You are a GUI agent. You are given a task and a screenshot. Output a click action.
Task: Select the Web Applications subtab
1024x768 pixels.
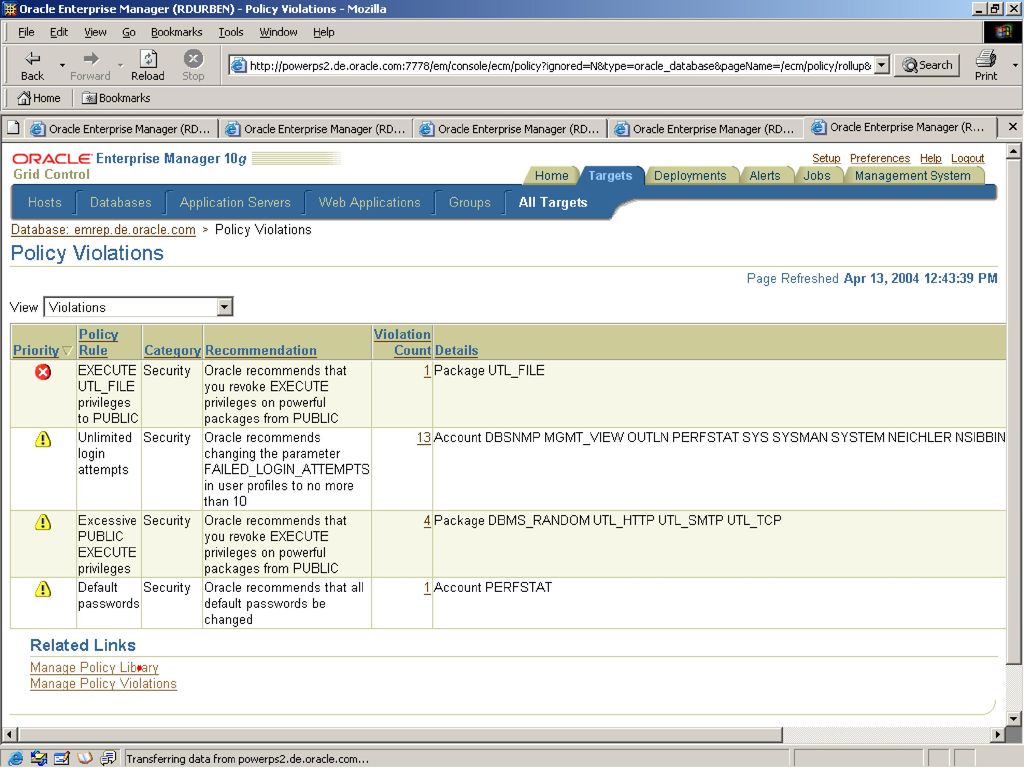click(370, 202)
